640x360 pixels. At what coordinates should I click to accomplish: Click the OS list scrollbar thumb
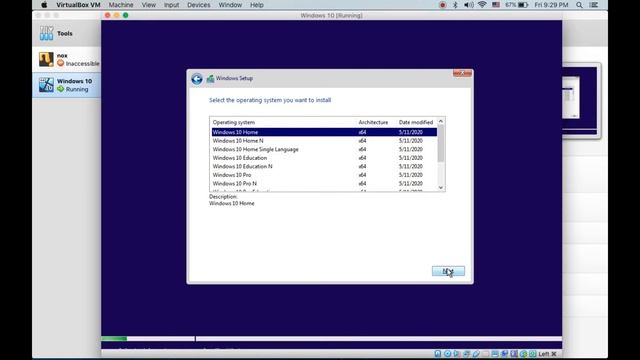tap(441, 143)
